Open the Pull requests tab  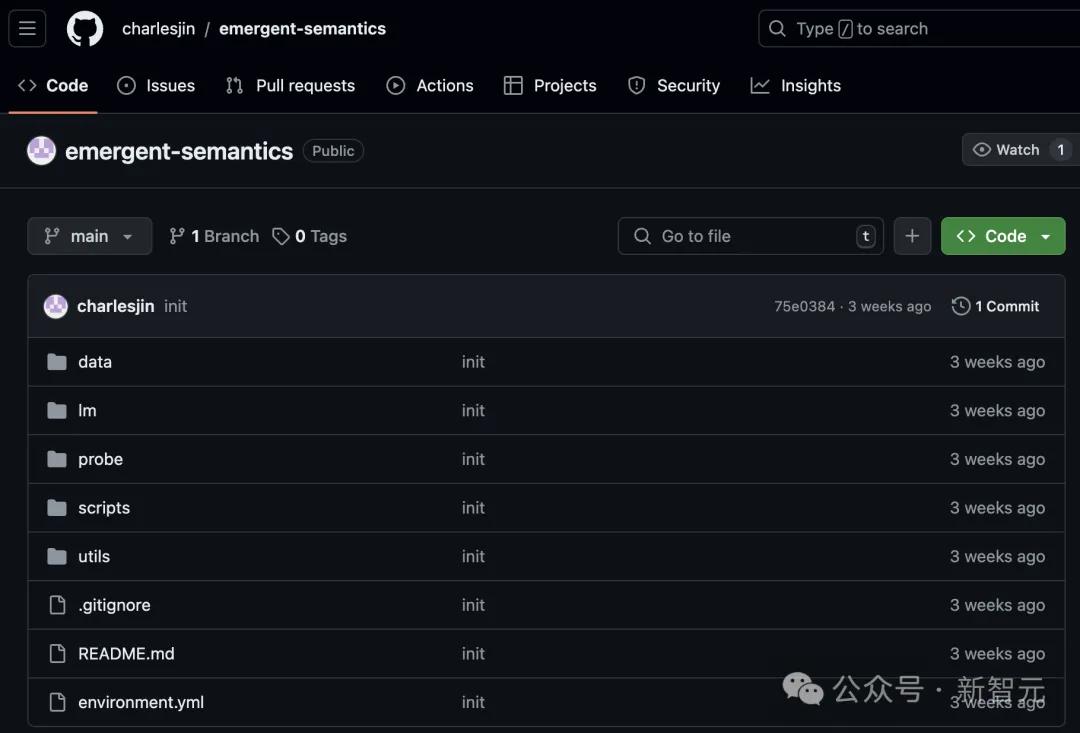(290, 86)
